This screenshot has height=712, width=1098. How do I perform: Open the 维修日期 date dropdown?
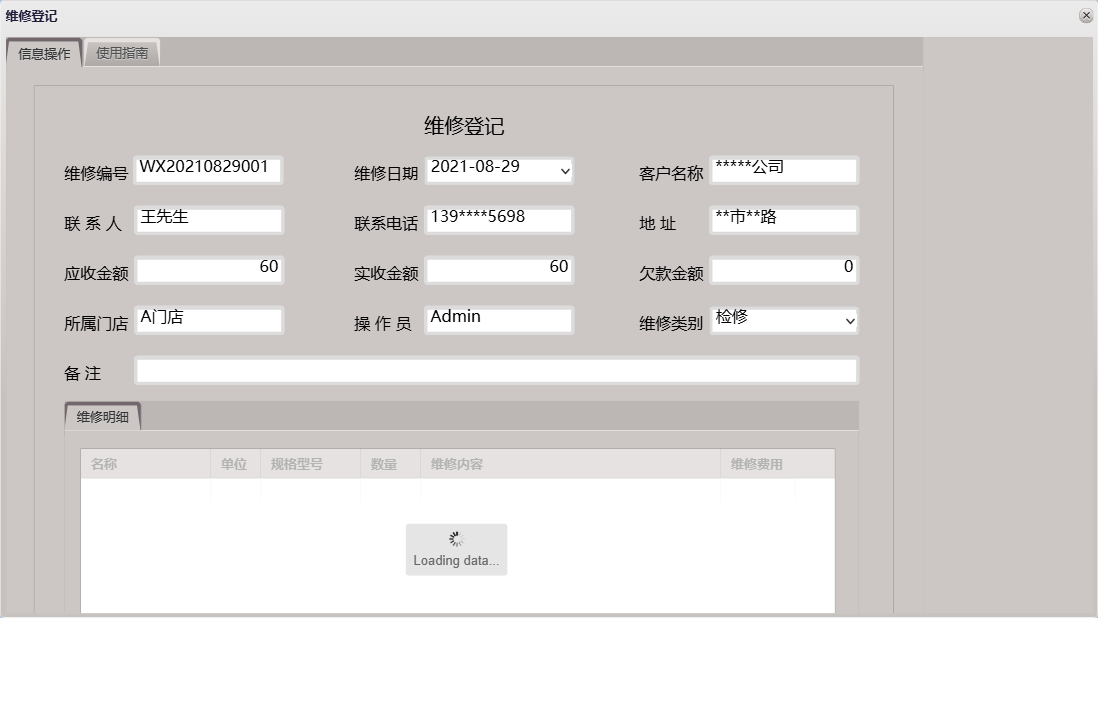coord(563,170)
